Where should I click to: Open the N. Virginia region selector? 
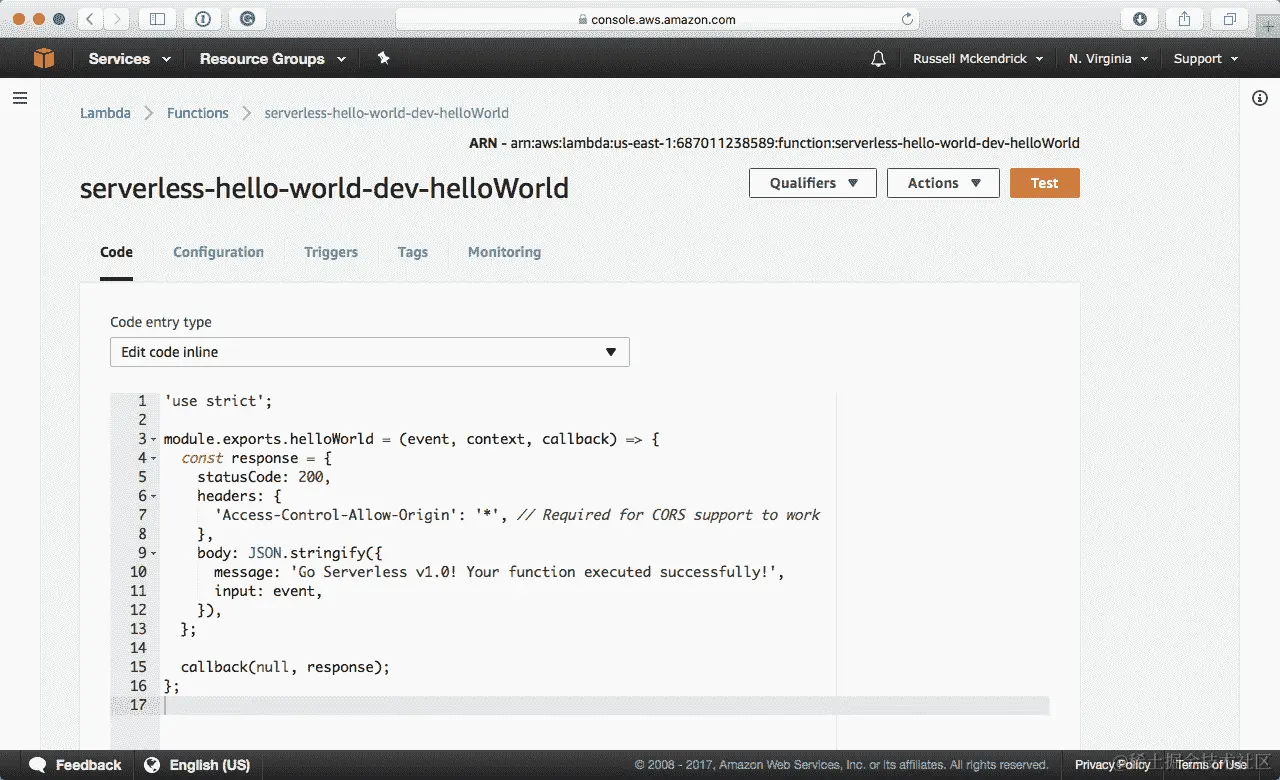[x=1108, y=59]
